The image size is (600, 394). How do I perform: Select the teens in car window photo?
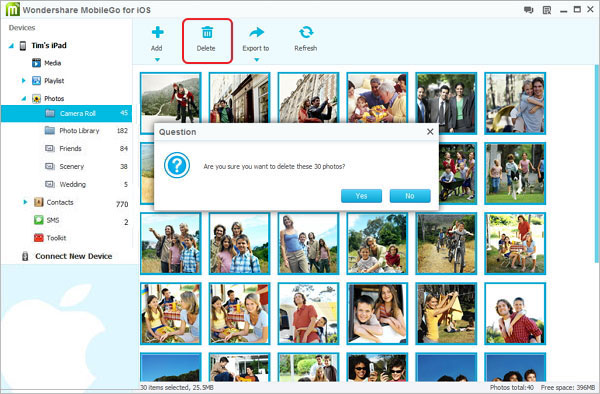(377, 313)
